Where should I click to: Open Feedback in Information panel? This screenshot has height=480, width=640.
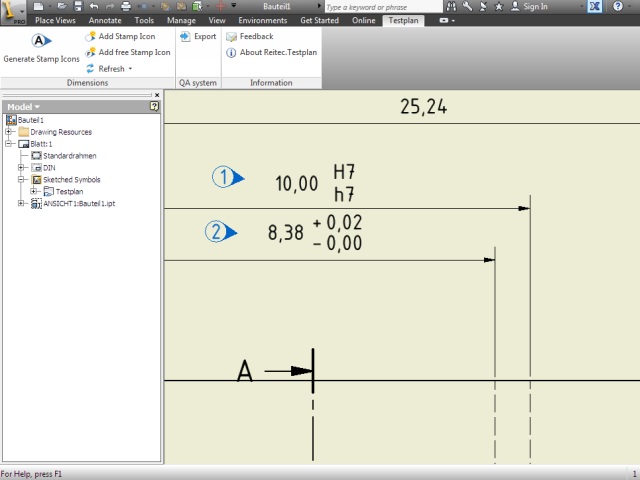click(249, 36)
